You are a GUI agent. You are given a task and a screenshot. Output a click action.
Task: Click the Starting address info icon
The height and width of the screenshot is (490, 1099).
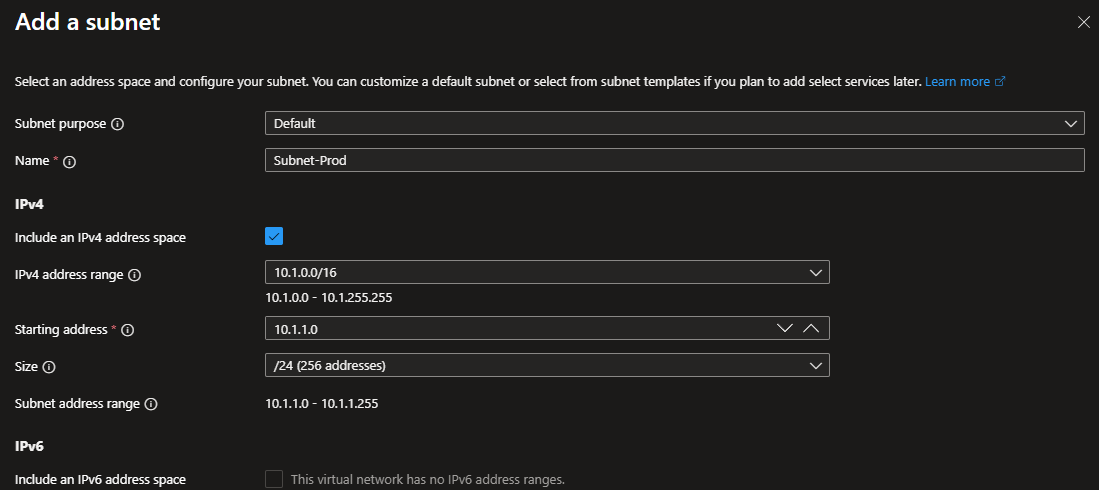click(x=128, y=329)
